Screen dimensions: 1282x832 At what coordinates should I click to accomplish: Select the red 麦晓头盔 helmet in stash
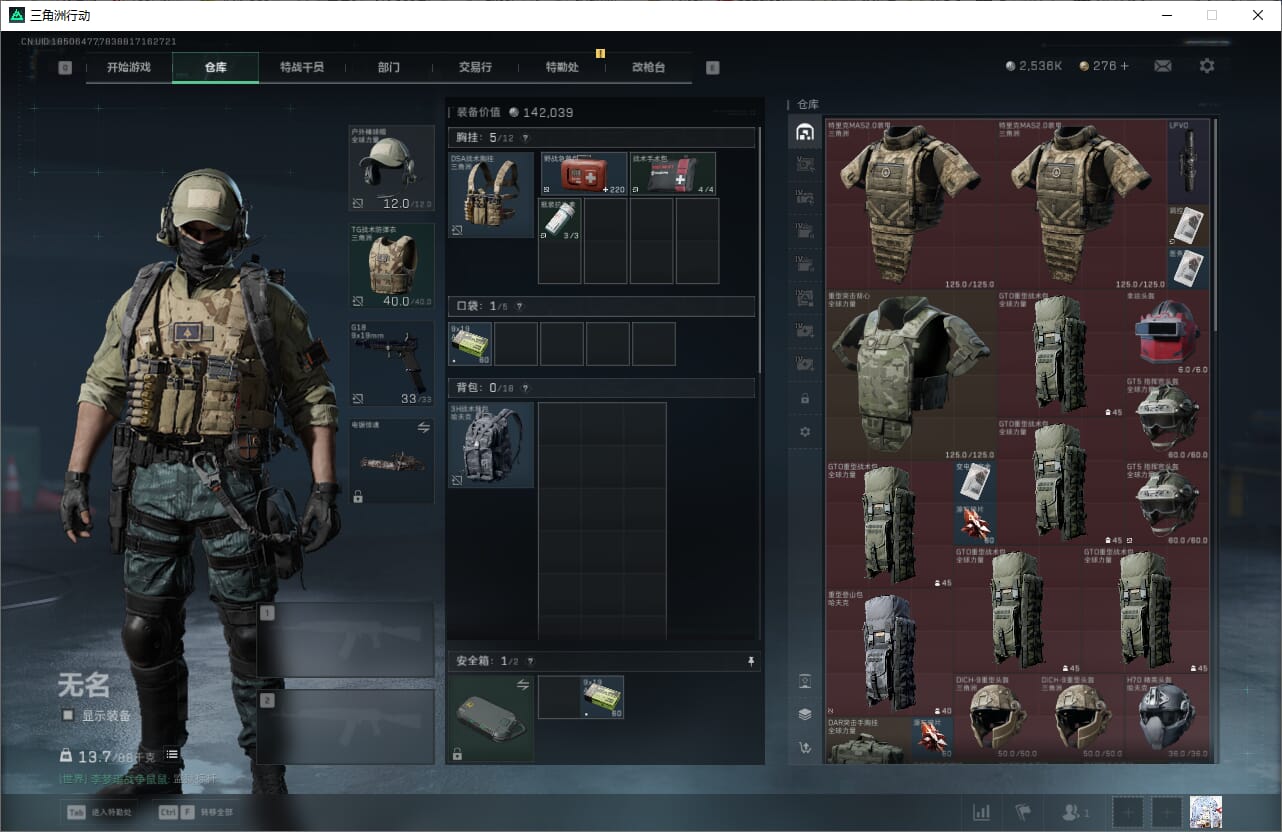click(1167, 333)
